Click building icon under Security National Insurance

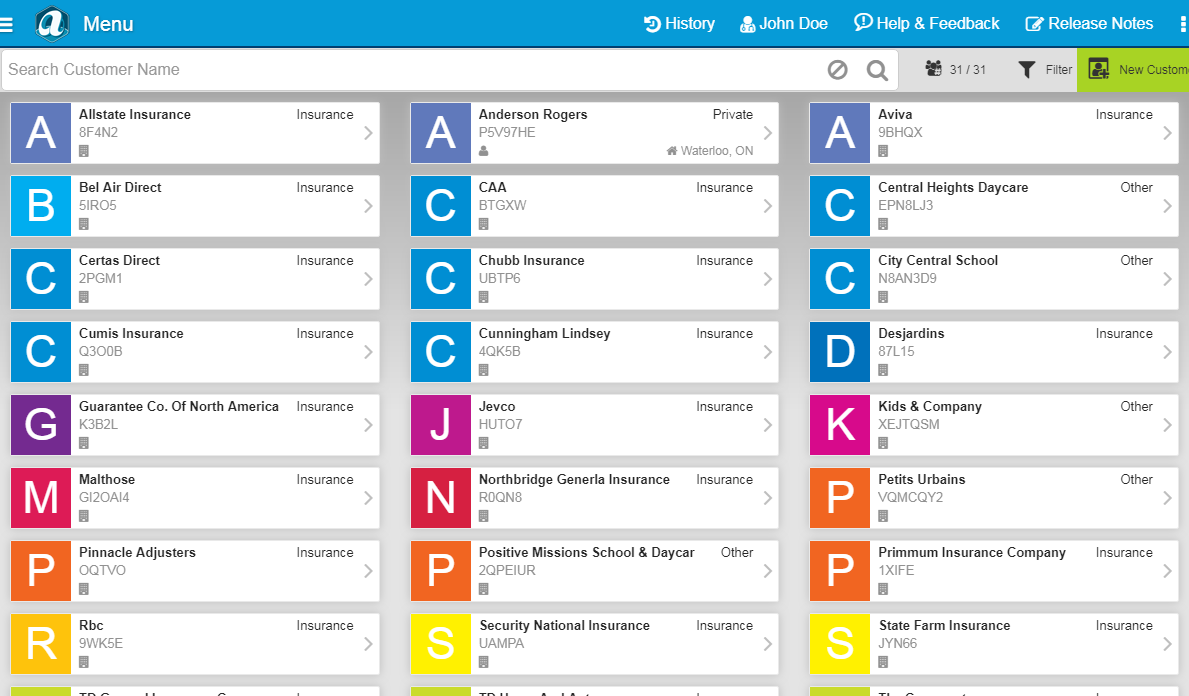(x=484, y=662)
